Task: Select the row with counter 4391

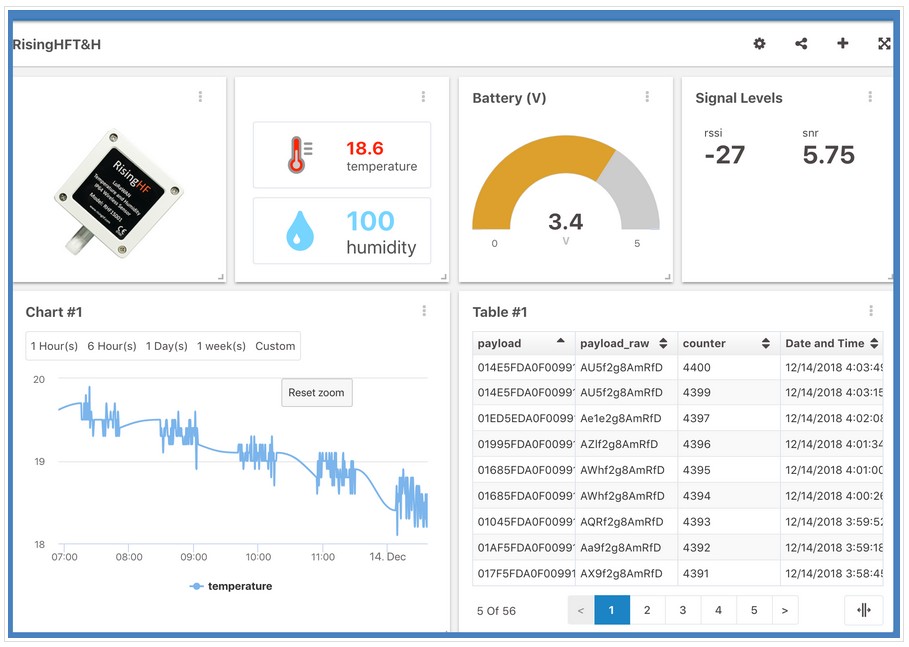Action: pos(677,573)
